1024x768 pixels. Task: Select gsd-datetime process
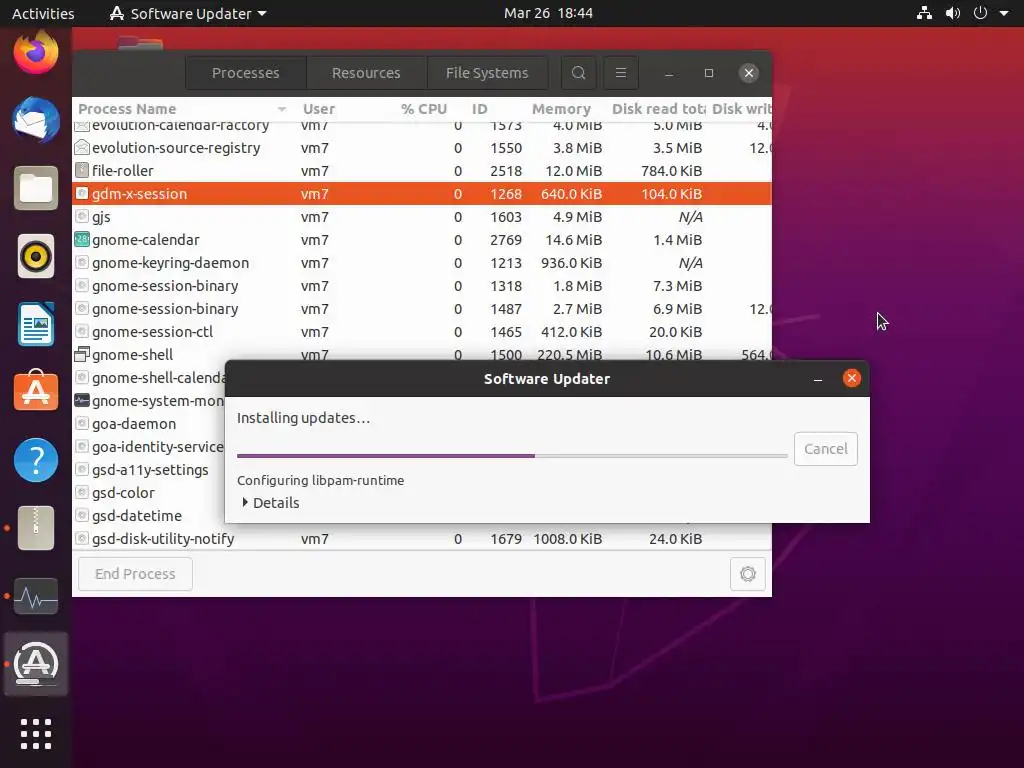pos(149,515)
